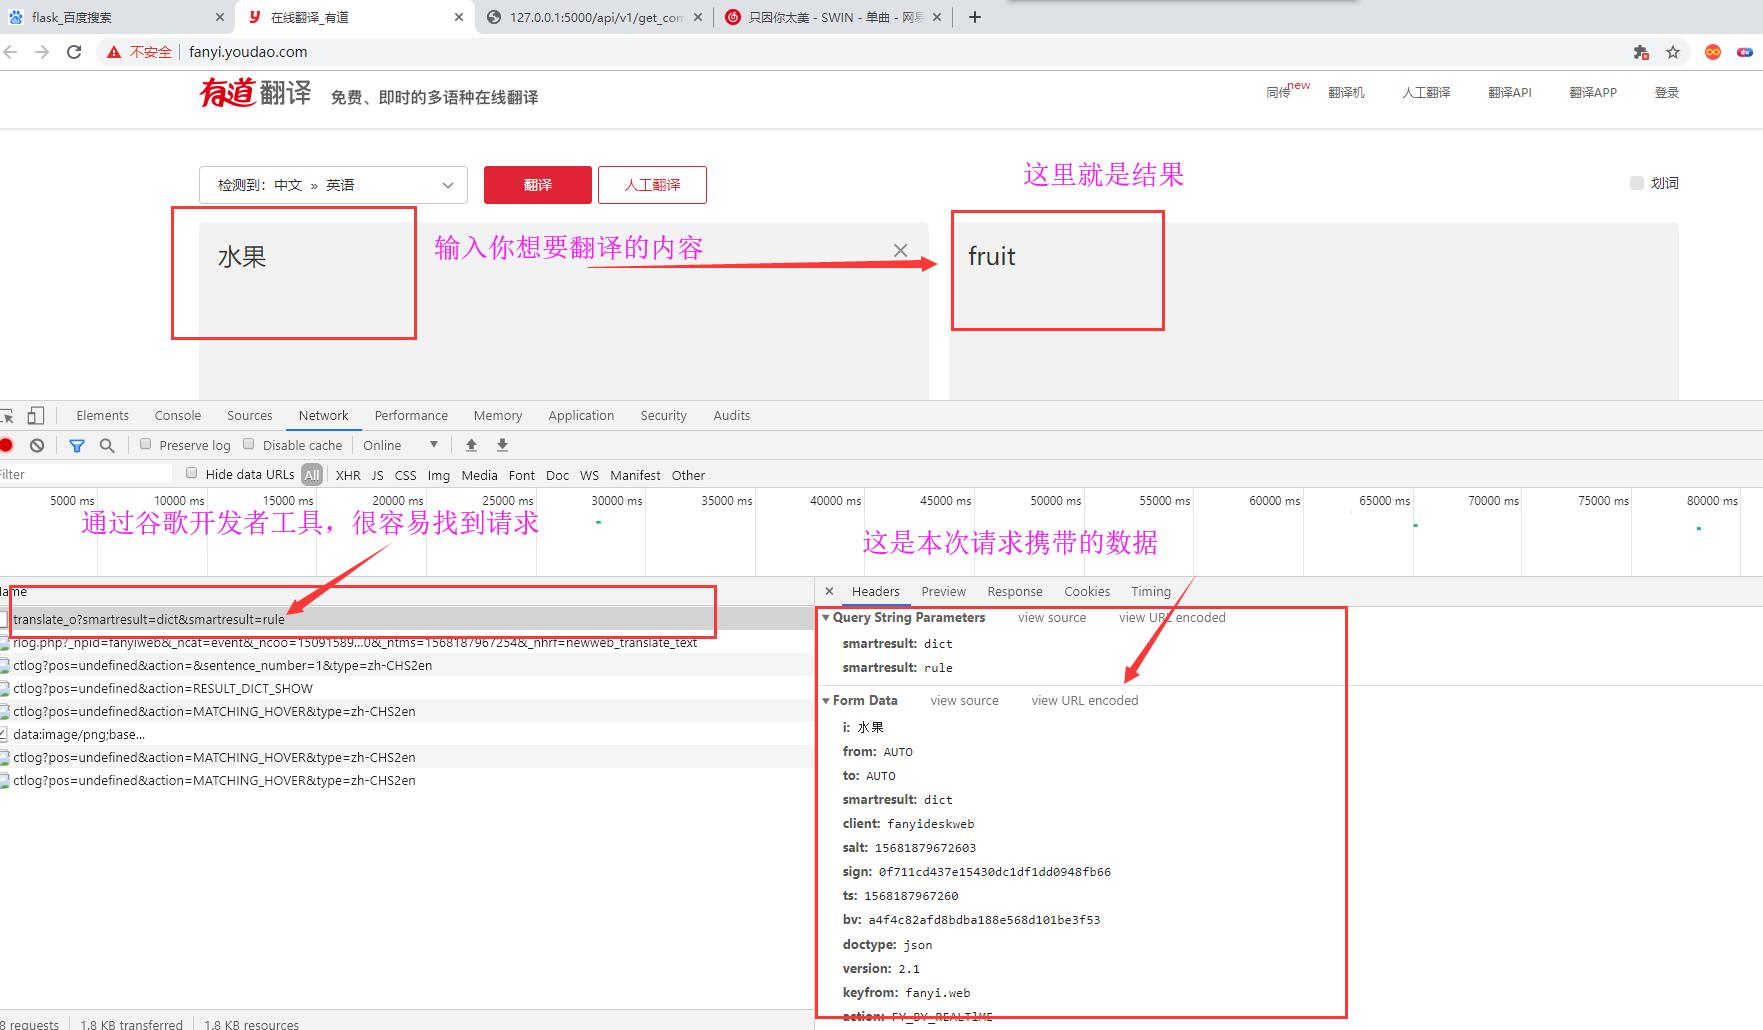This screenshot has width=1763, height=1030.
Task: Close the flask_百度搜索 tab
Action: (x=220, y=17)
